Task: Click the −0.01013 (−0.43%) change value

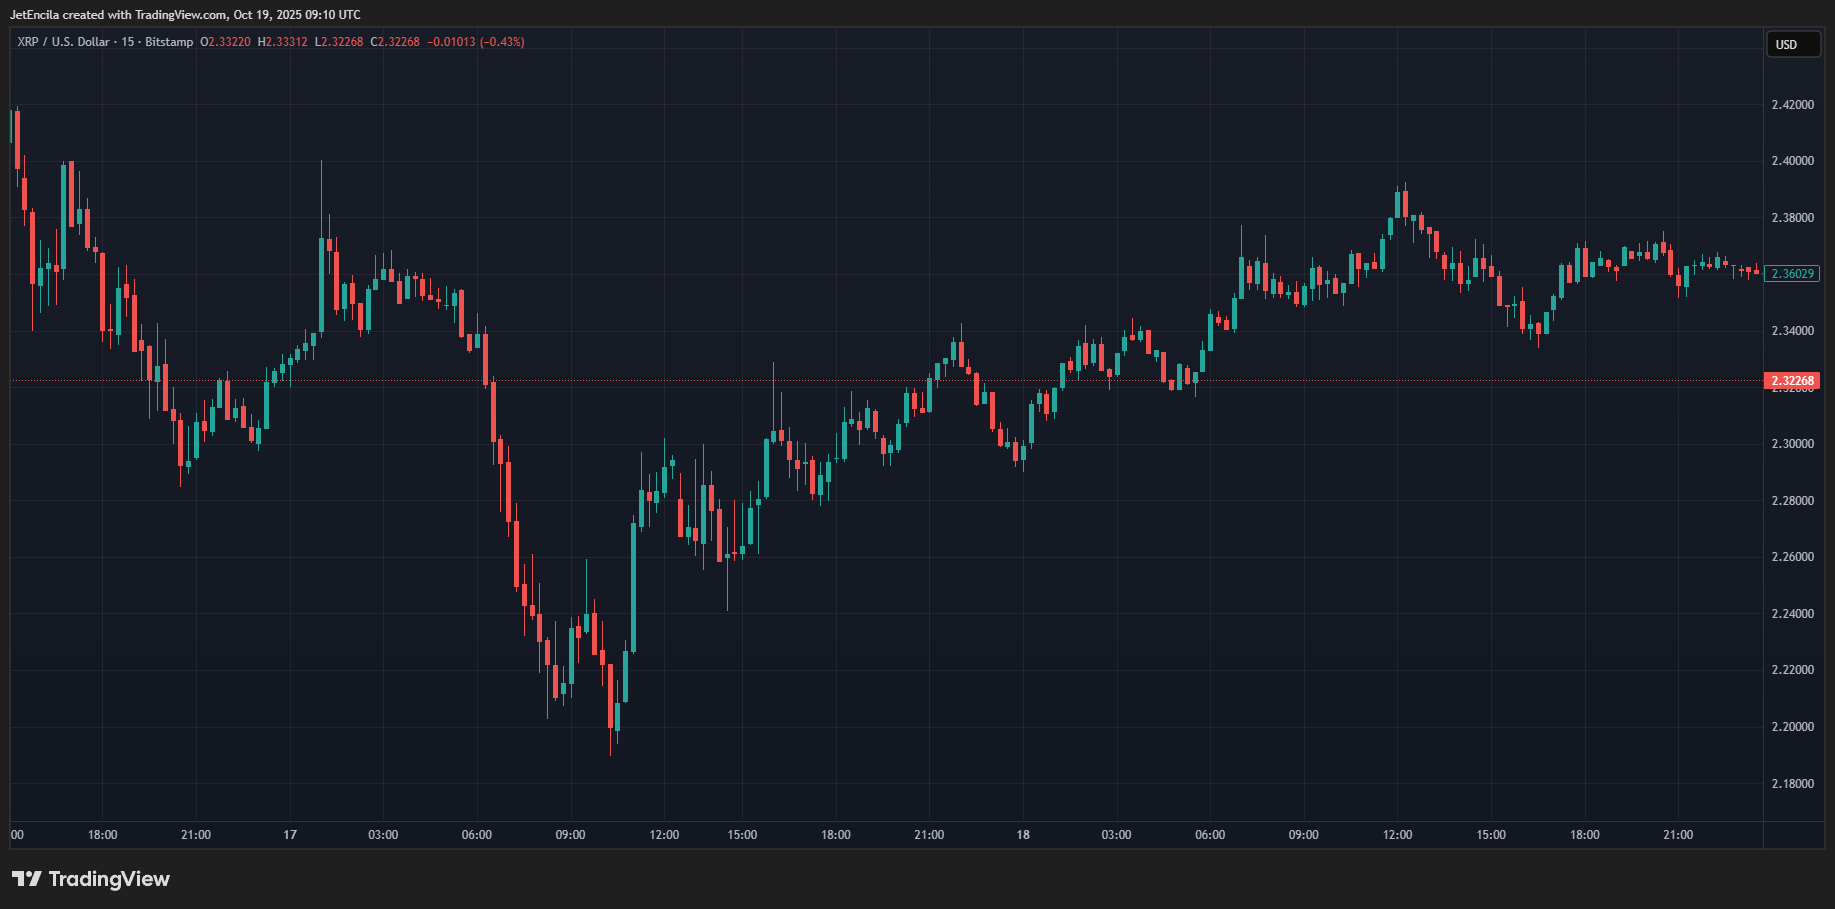Action: (476, 42)
